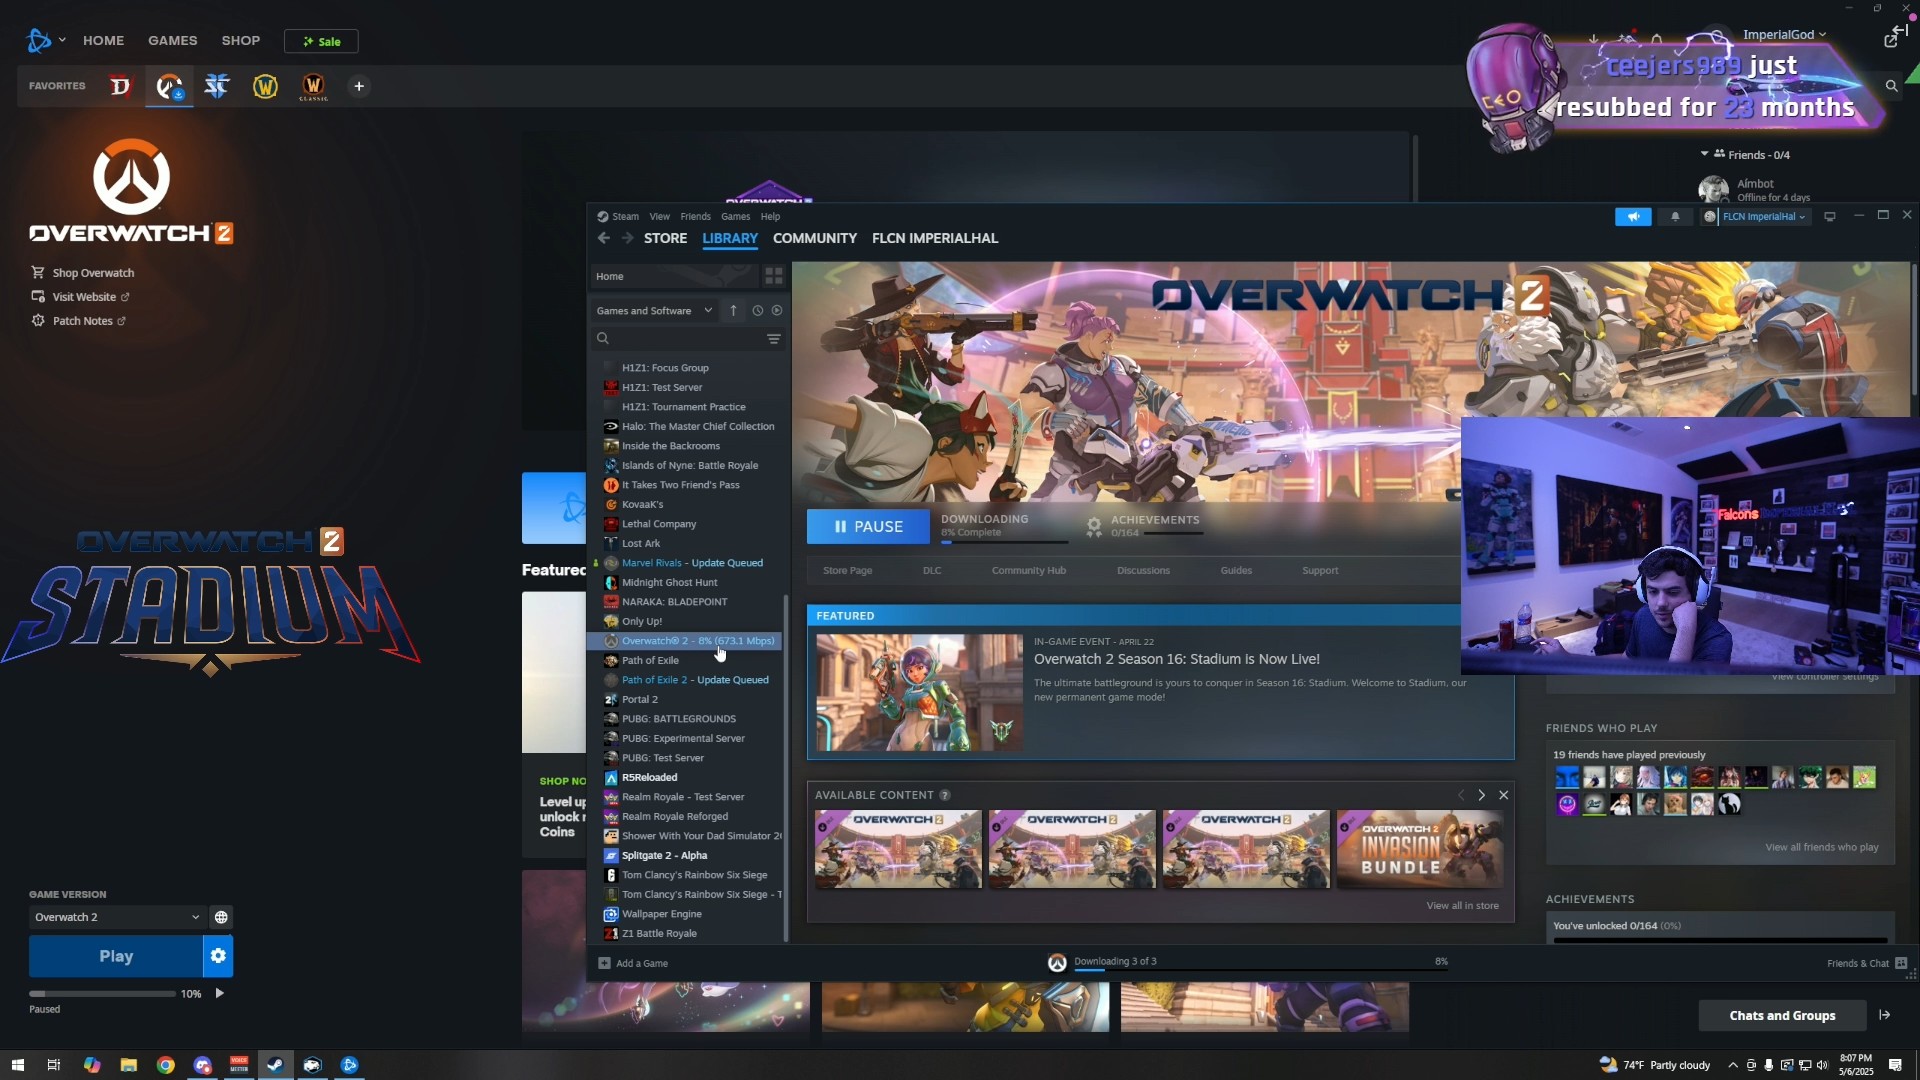This screenshot has height=1080, width=1920.
Task: Open the Steam Friends menu
Action: (x=696, y=216)
